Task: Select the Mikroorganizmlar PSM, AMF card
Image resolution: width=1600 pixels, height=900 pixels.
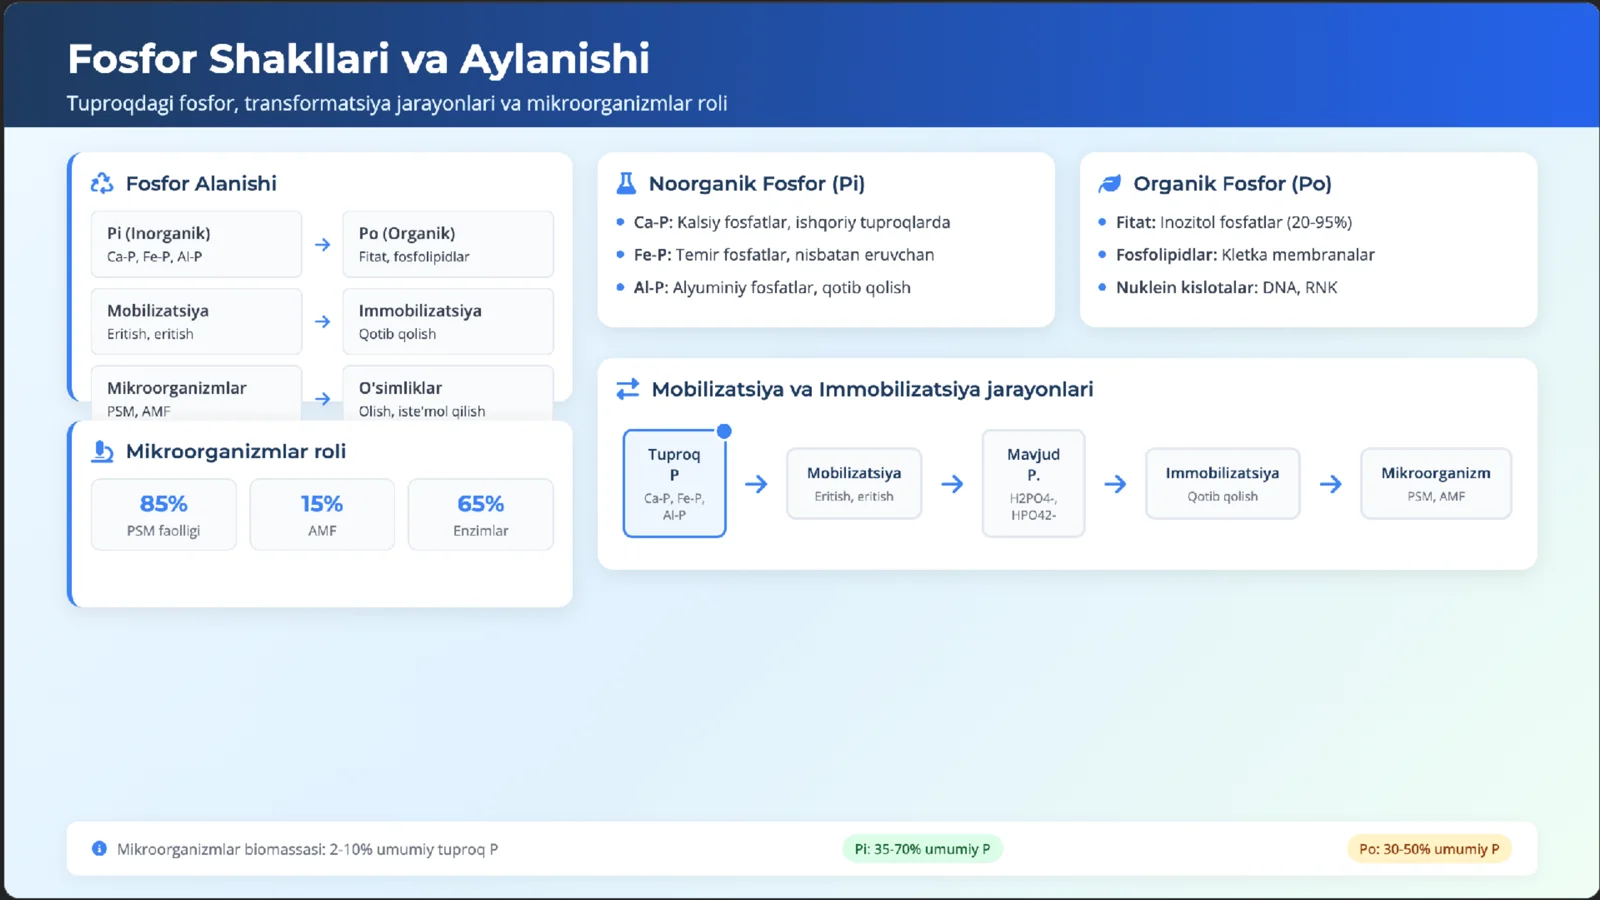Action: coord(196,393)
